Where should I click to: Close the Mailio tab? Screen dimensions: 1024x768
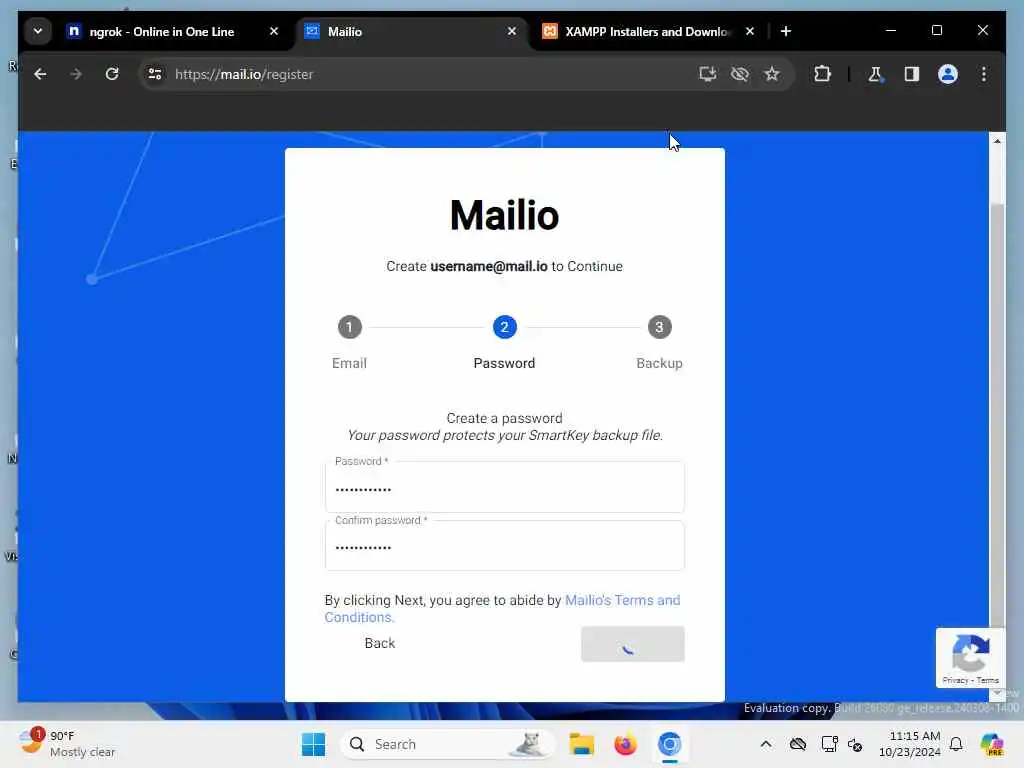tap(512, 31)
